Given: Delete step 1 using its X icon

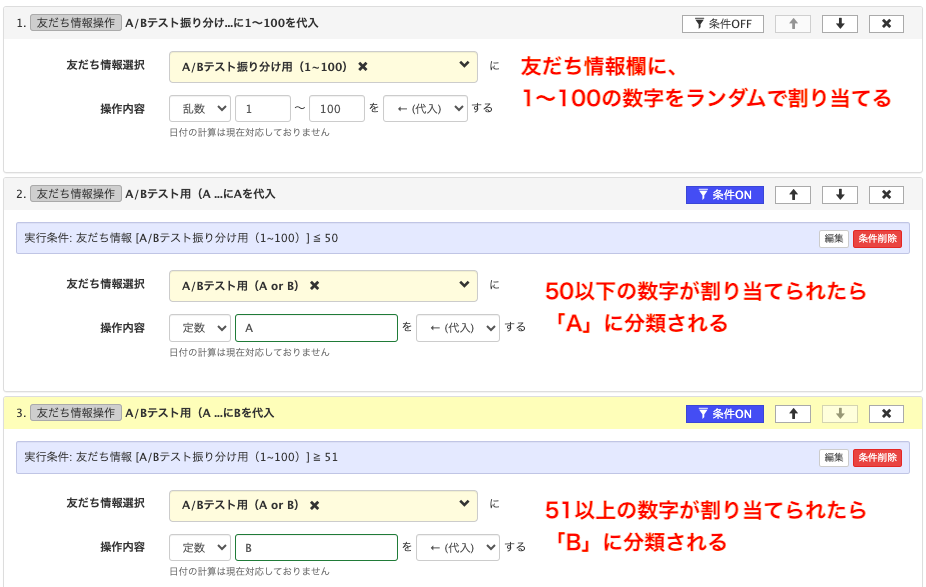Looking at the screenshot, I should pos(886,23).
